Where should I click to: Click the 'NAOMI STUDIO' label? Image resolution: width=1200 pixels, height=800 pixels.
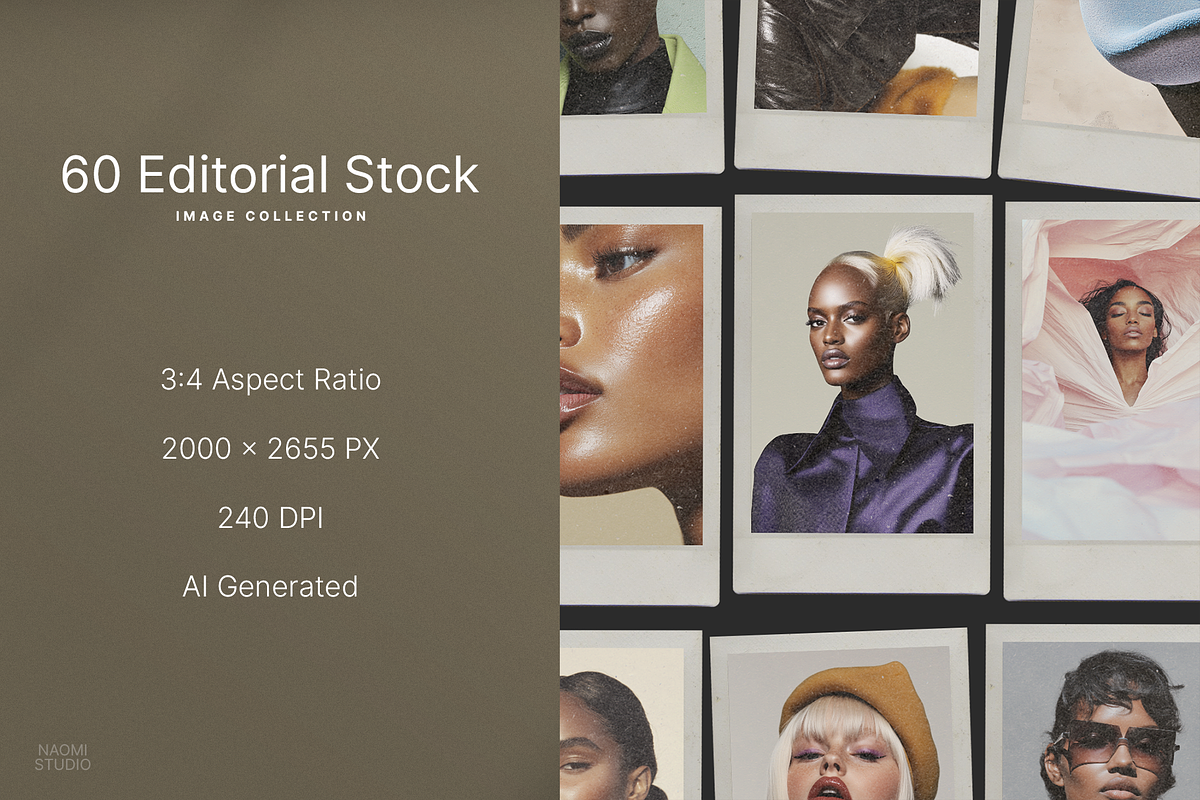[x=63, y=757]
